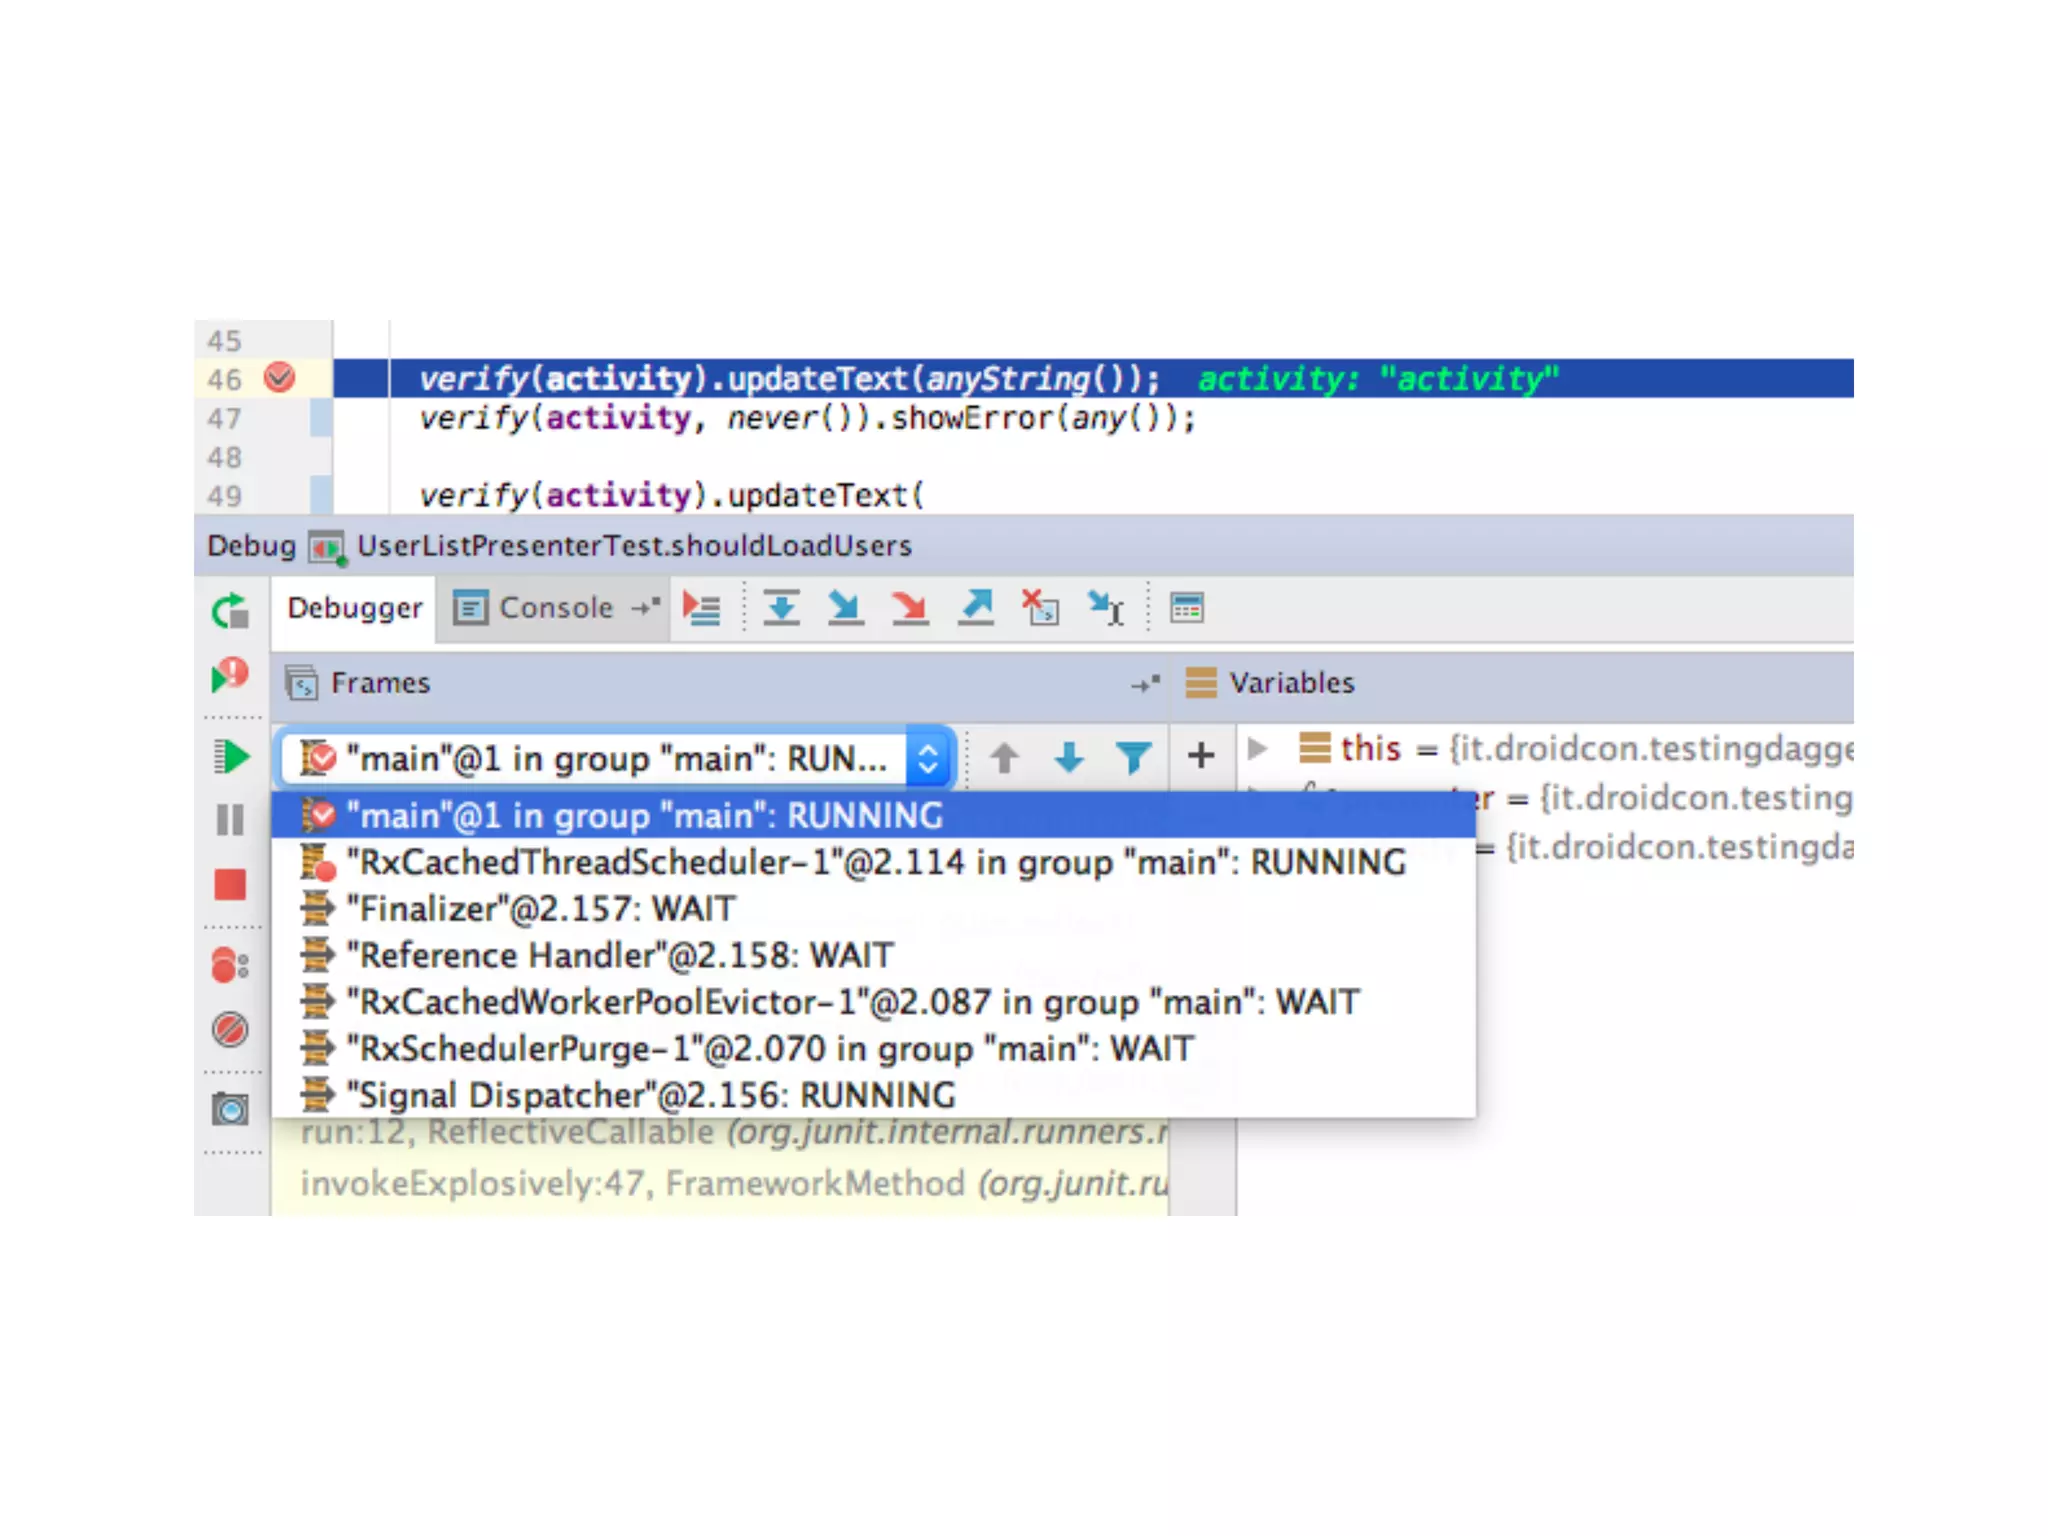The width and height of the screenshot is (2048, 1536).
Task: Click the Run to Cursor icon
Action: pyautogui.click(x=1106, y=607)
